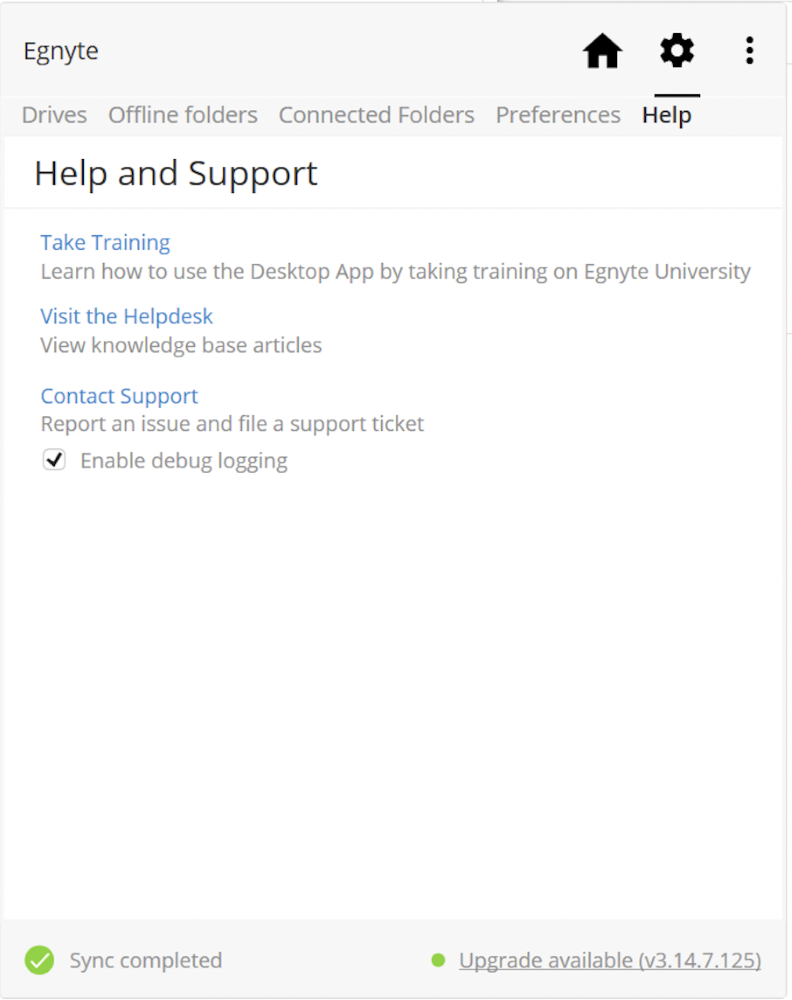Click the Sync completed status text
Viewport: 792px width, 1000px height.
[145, 960]
